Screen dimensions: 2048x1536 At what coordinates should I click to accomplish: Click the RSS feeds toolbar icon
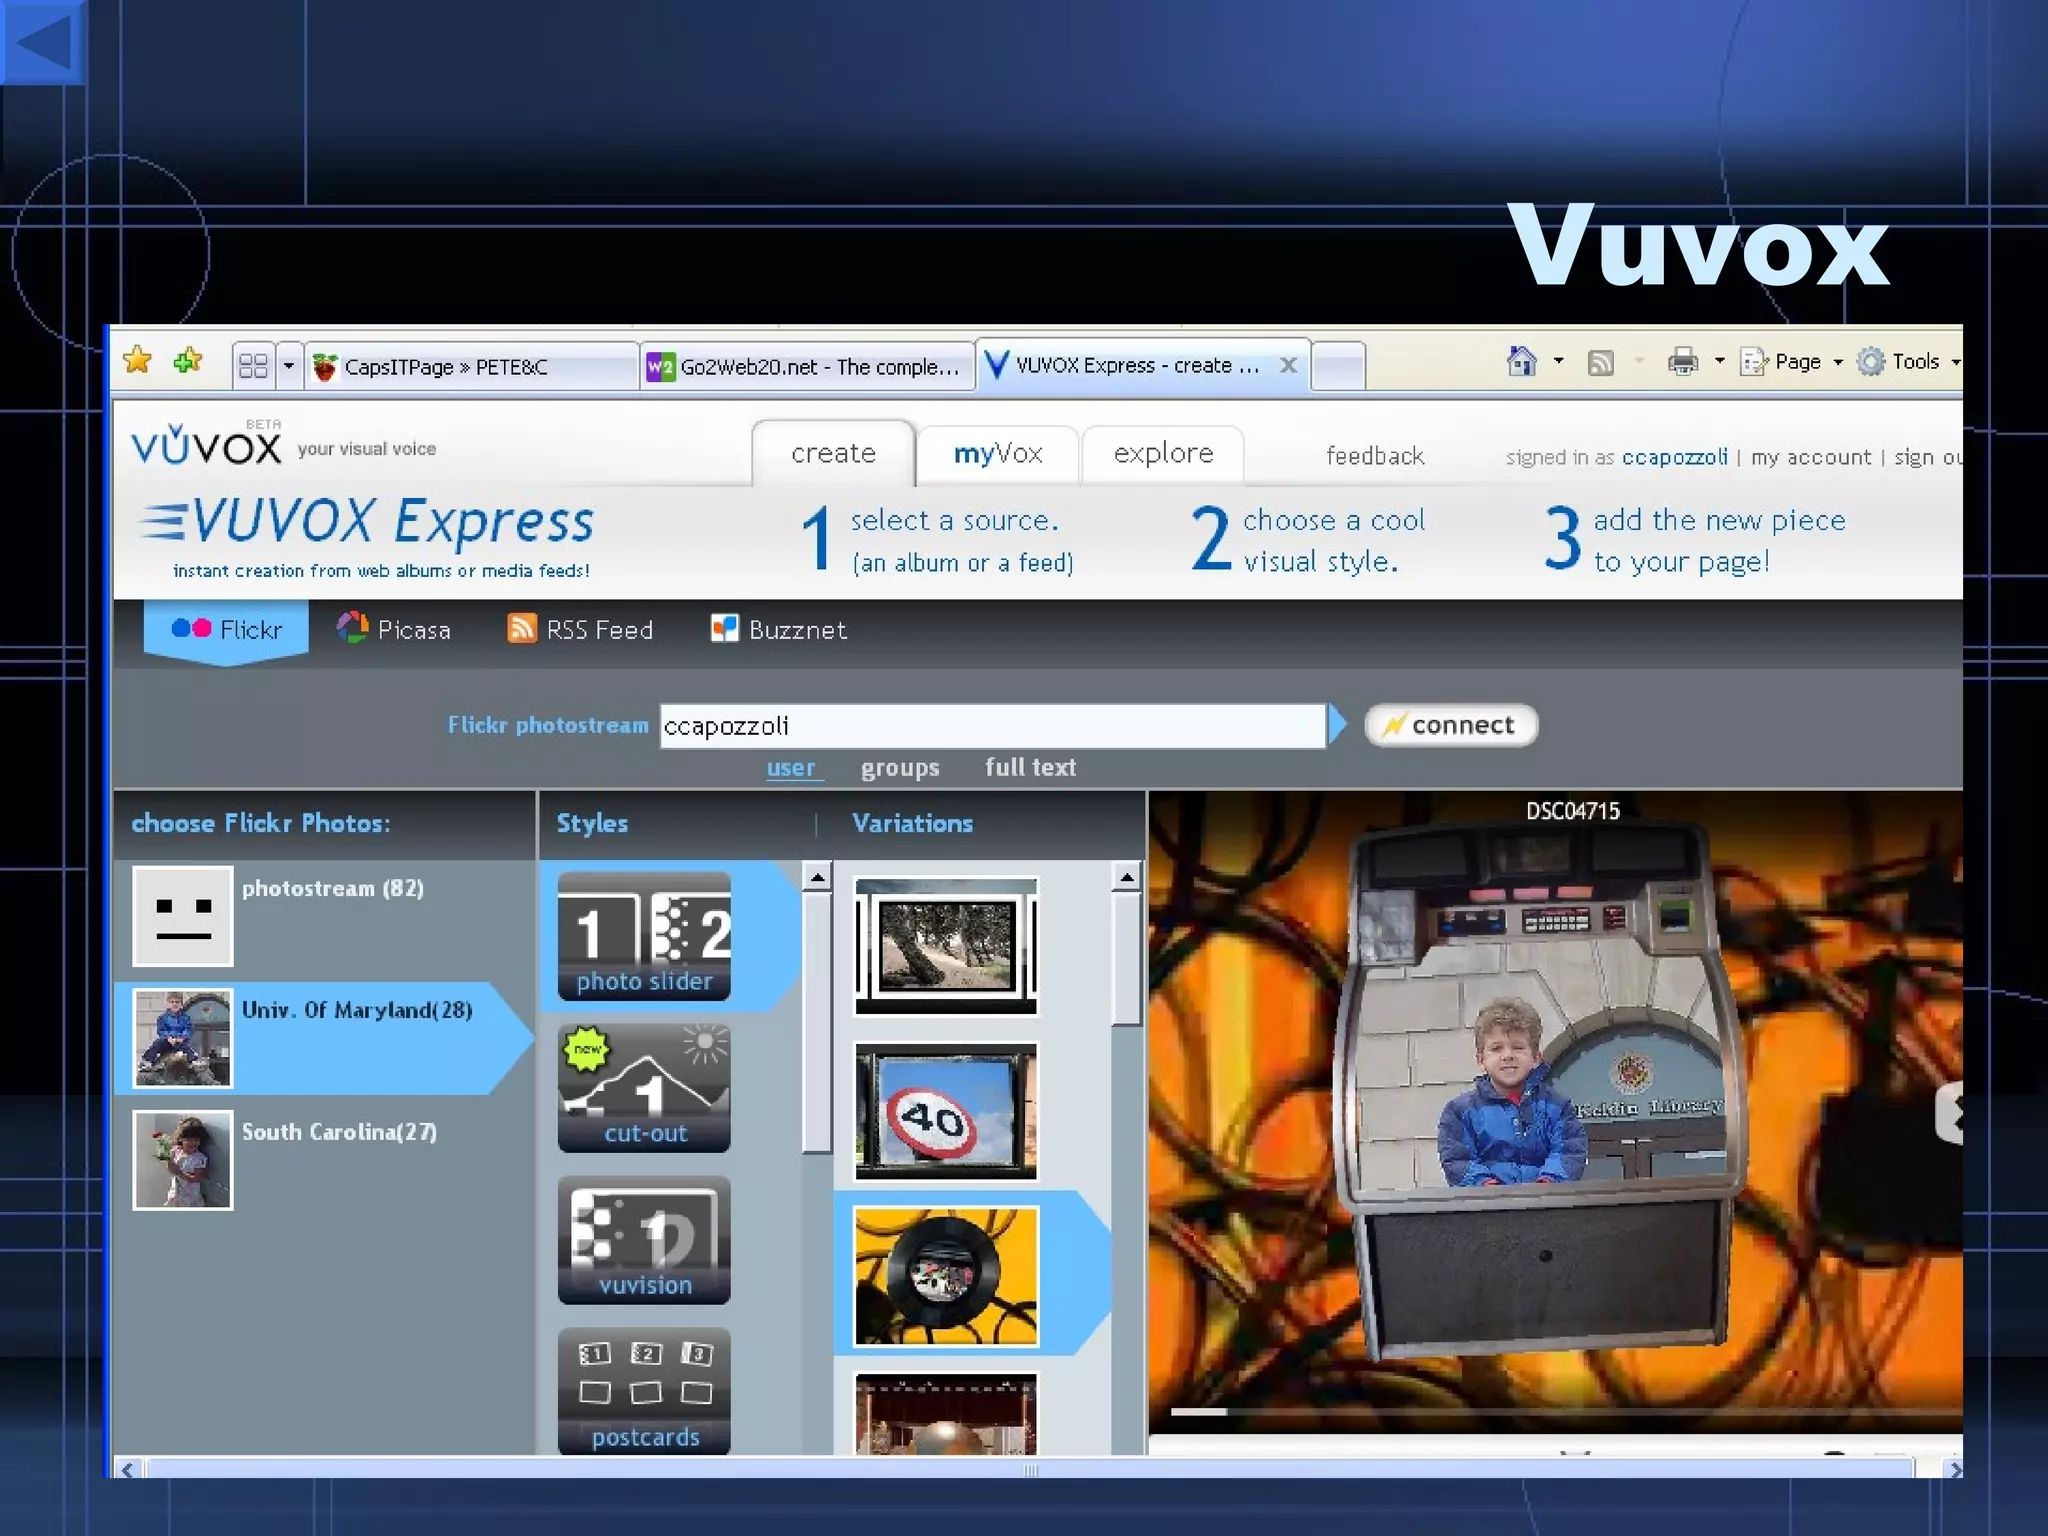point(1601,362)
